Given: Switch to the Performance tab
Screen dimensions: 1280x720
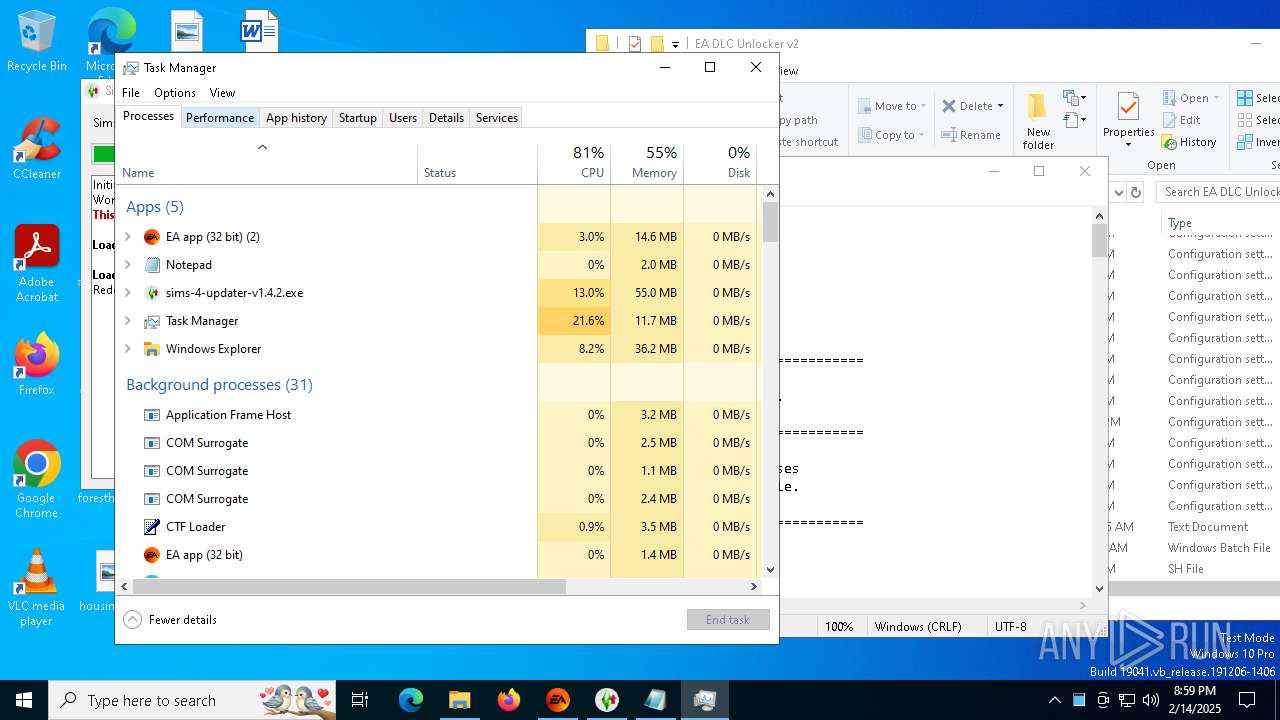Looking at the screenshot, I should pyautogui.click(x=220, y=118).
